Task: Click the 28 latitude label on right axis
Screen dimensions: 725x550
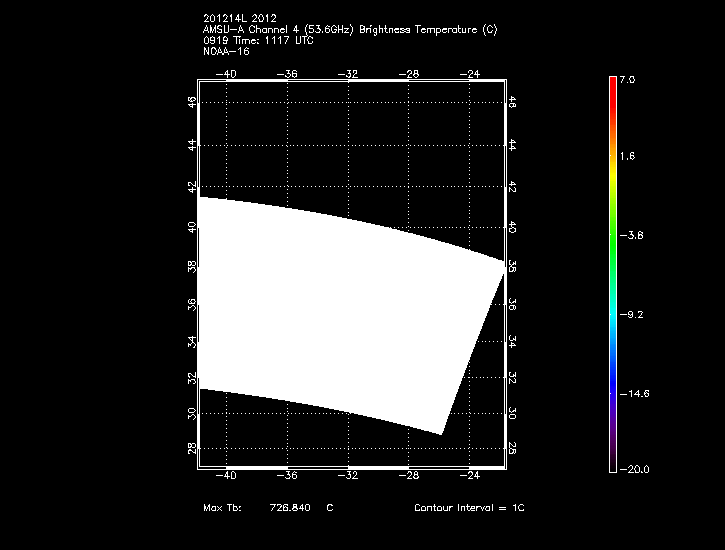Action: [511, 449]
